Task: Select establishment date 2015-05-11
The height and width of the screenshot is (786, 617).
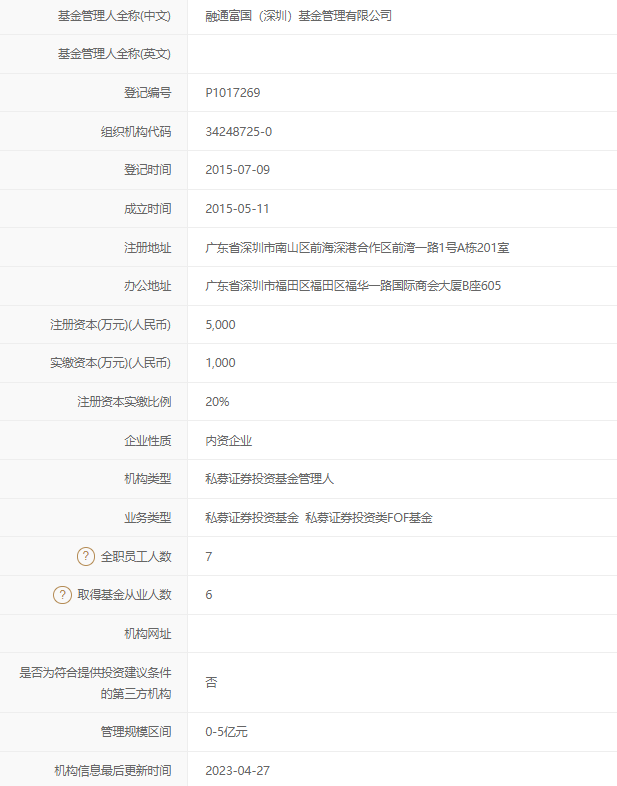Action: click(x=237, y=209)
